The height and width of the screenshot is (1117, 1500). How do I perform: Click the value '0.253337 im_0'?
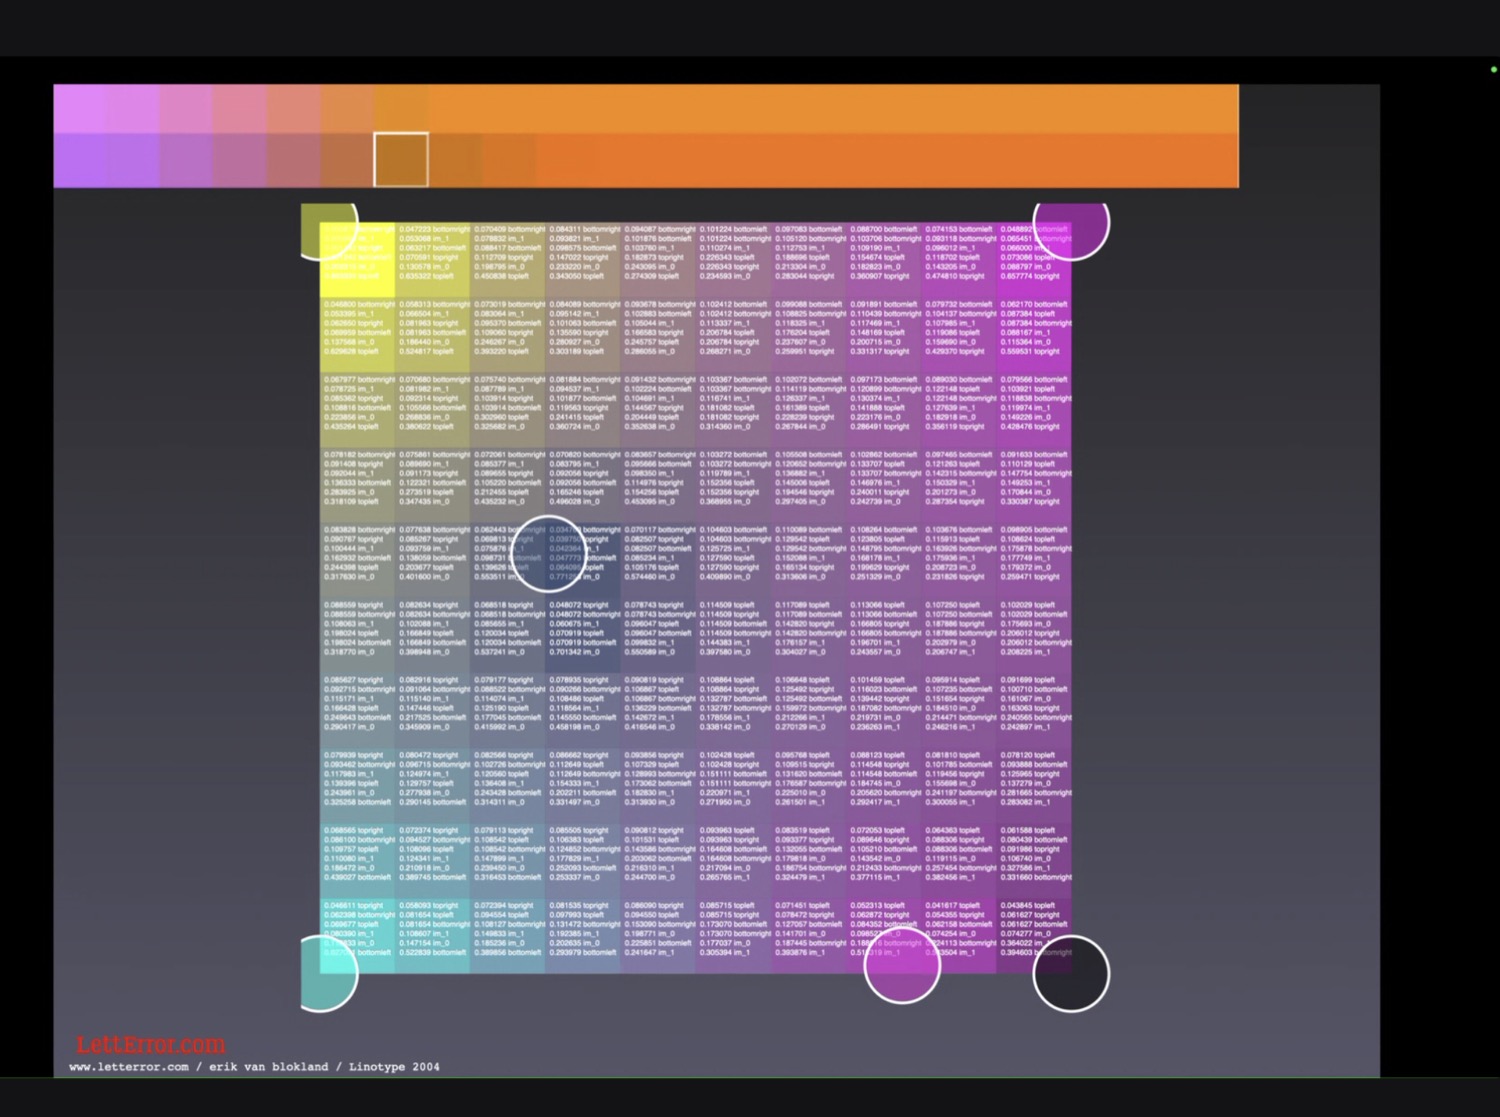click(x=575, y=877)
